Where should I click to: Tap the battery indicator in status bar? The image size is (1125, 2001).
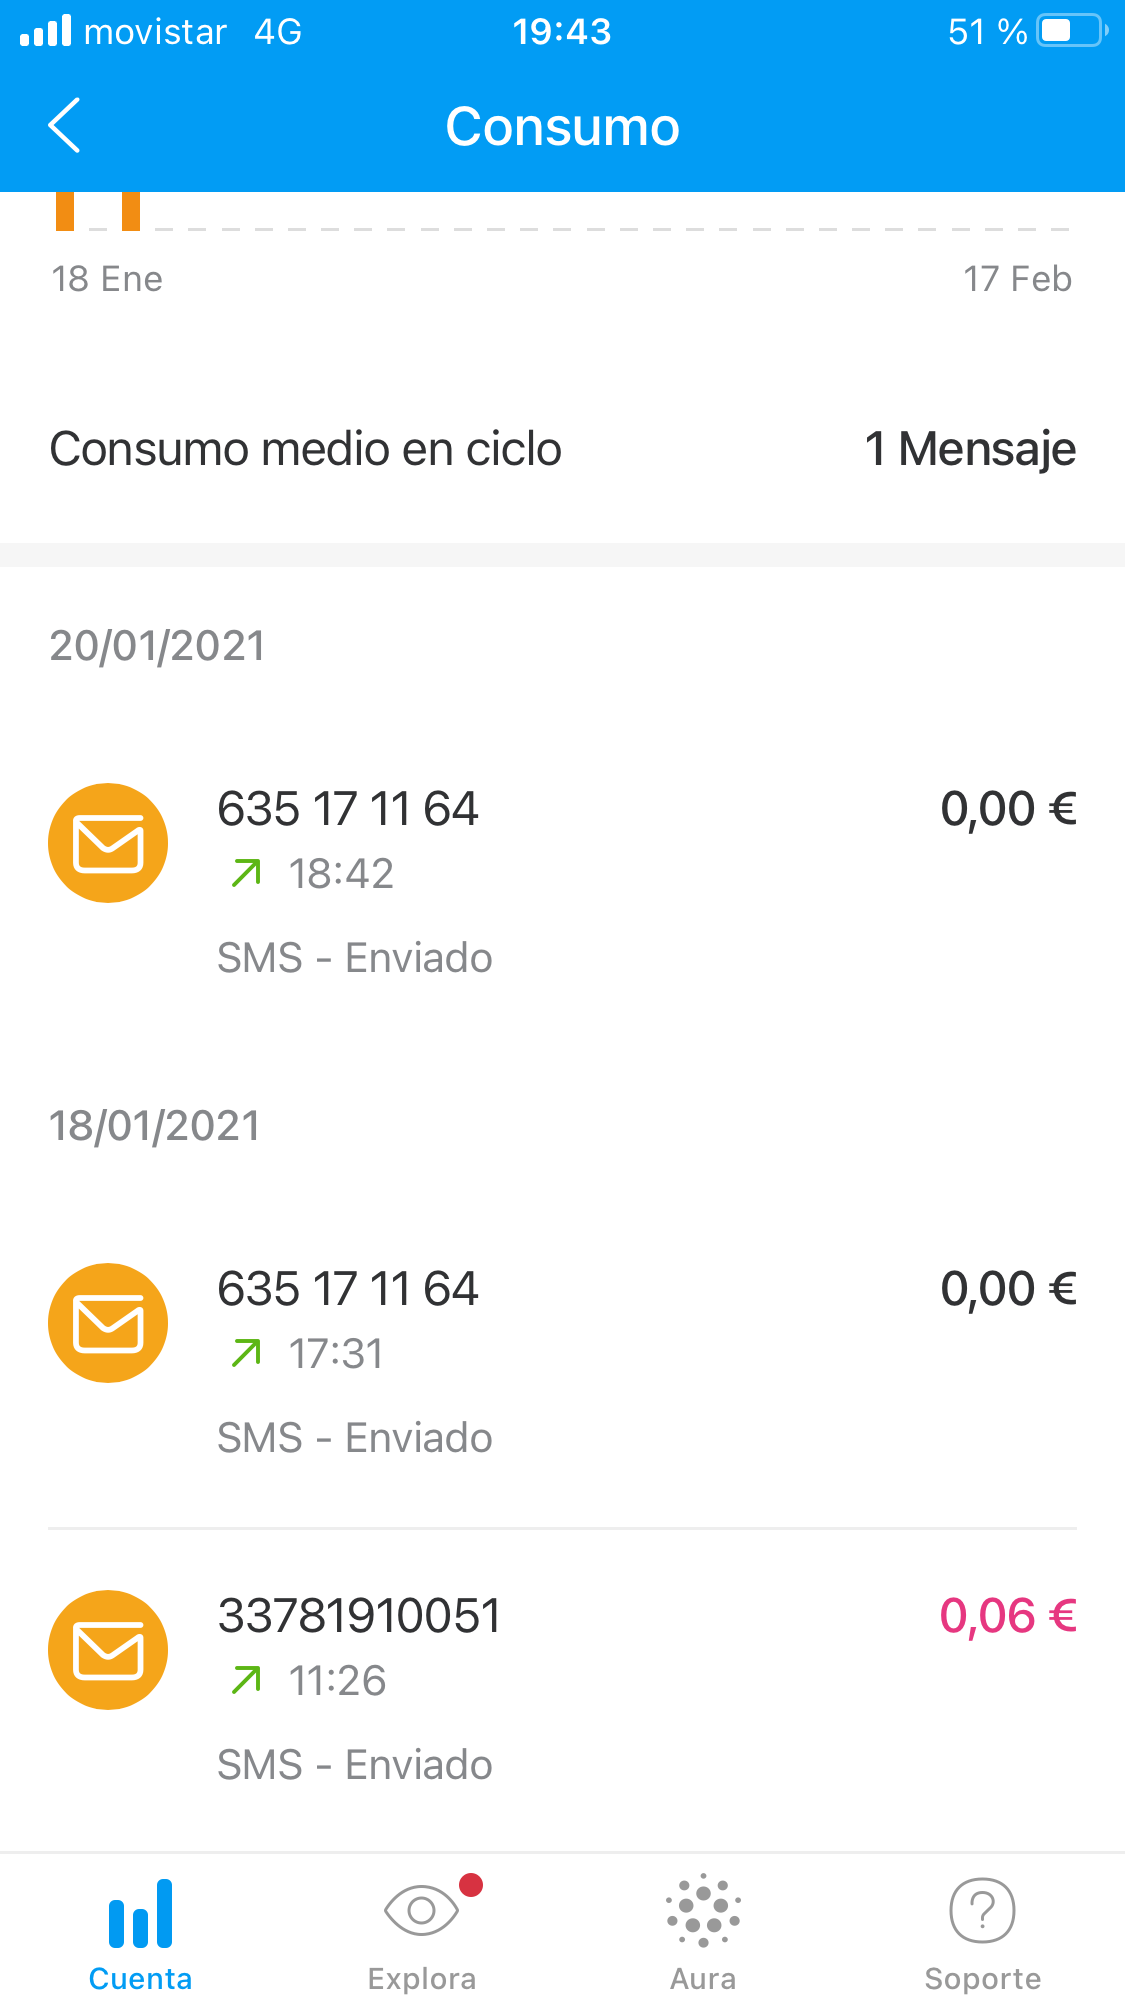(x=1070, y=31)
